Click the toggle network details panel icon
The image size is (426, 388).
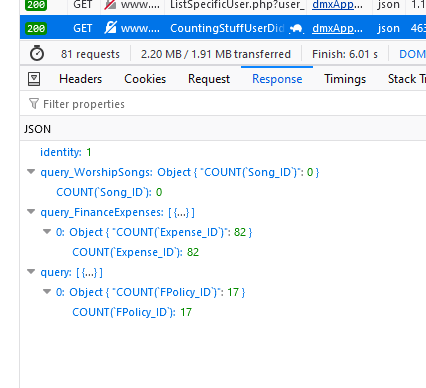[34, 79]
